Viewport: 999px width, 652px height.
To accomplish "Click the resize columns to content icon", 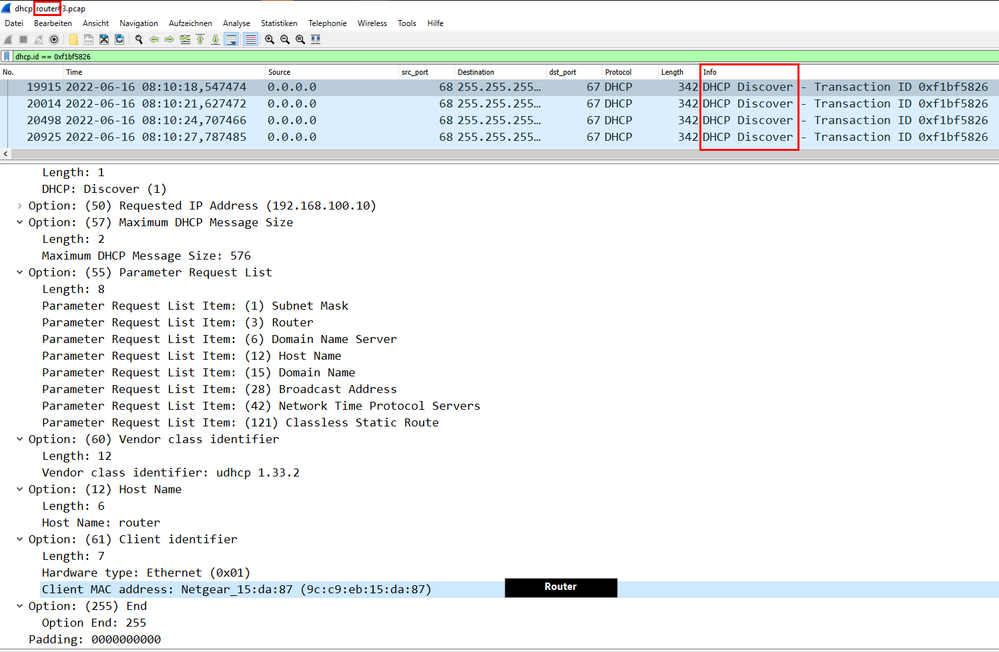I will point(316,39).
